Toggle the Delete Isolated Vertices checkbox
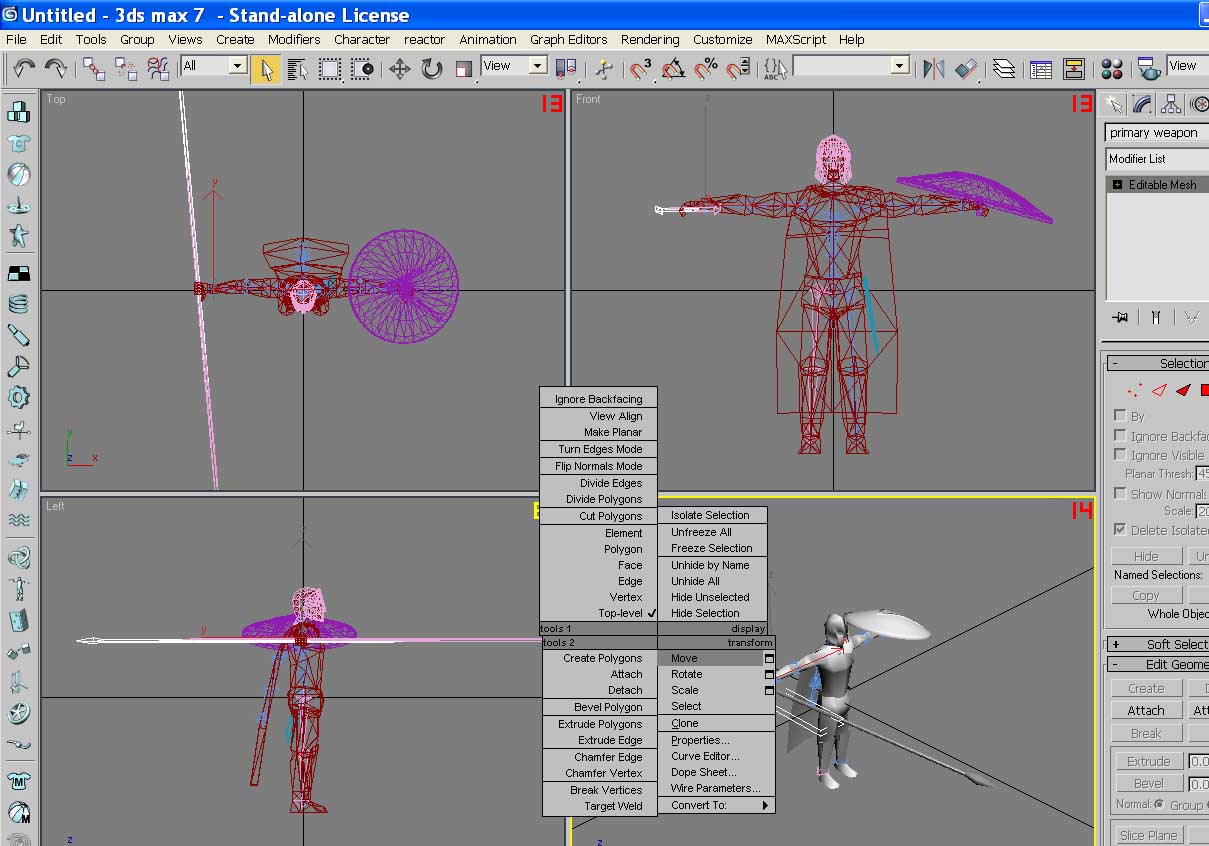This screenshot has height=846, width=1209. [x=1120, y=530]
